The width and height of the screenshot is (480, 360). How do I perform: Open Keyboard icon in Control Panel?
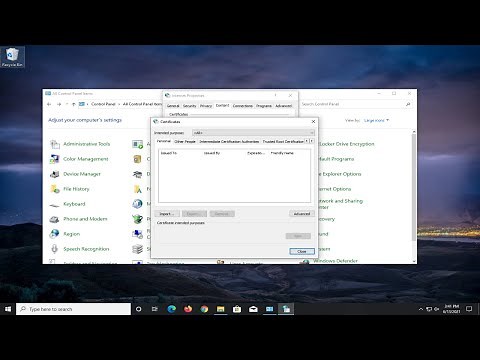pyautogui.click(x=55, y=204)
